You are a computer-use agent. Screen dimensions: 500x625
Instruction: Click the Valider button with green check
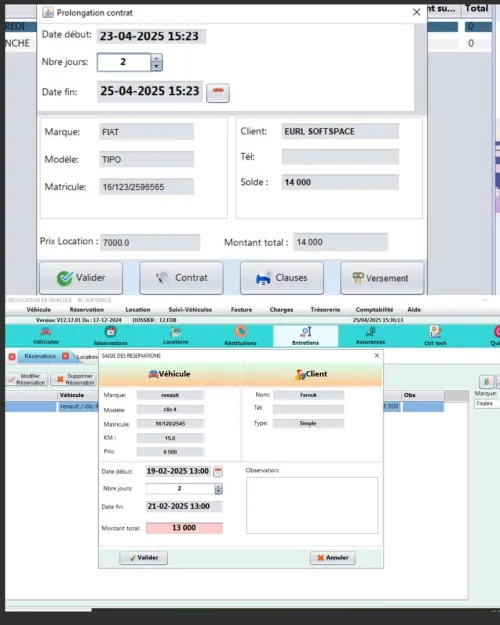point(81,278)
